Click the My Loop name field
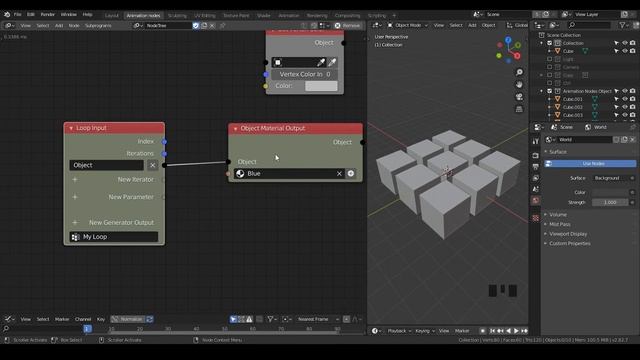Image resolution: width=640 pixels, height=360 pixels. point(114,237)
